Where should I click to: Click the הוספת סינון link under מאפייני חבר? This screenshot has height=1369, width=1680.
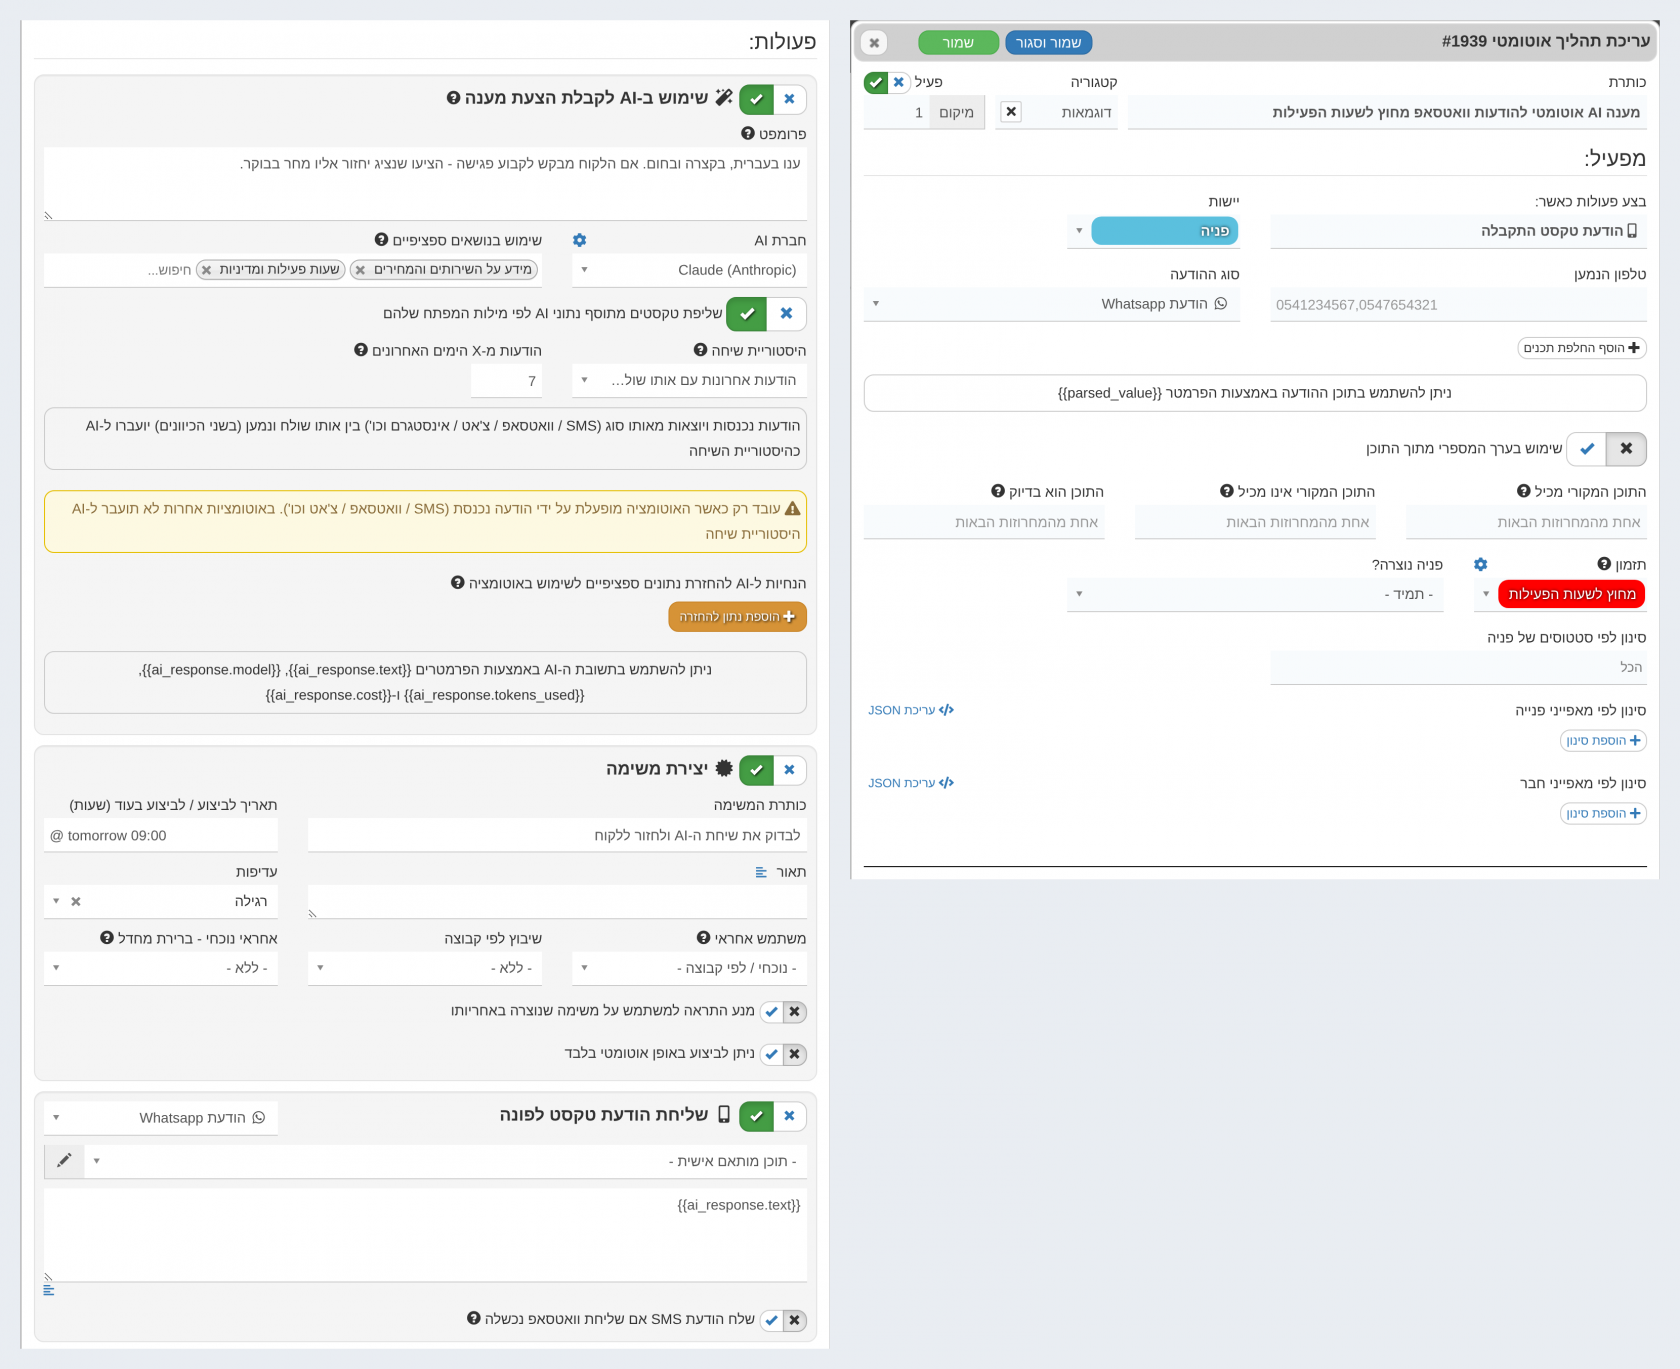[1603, 814]
